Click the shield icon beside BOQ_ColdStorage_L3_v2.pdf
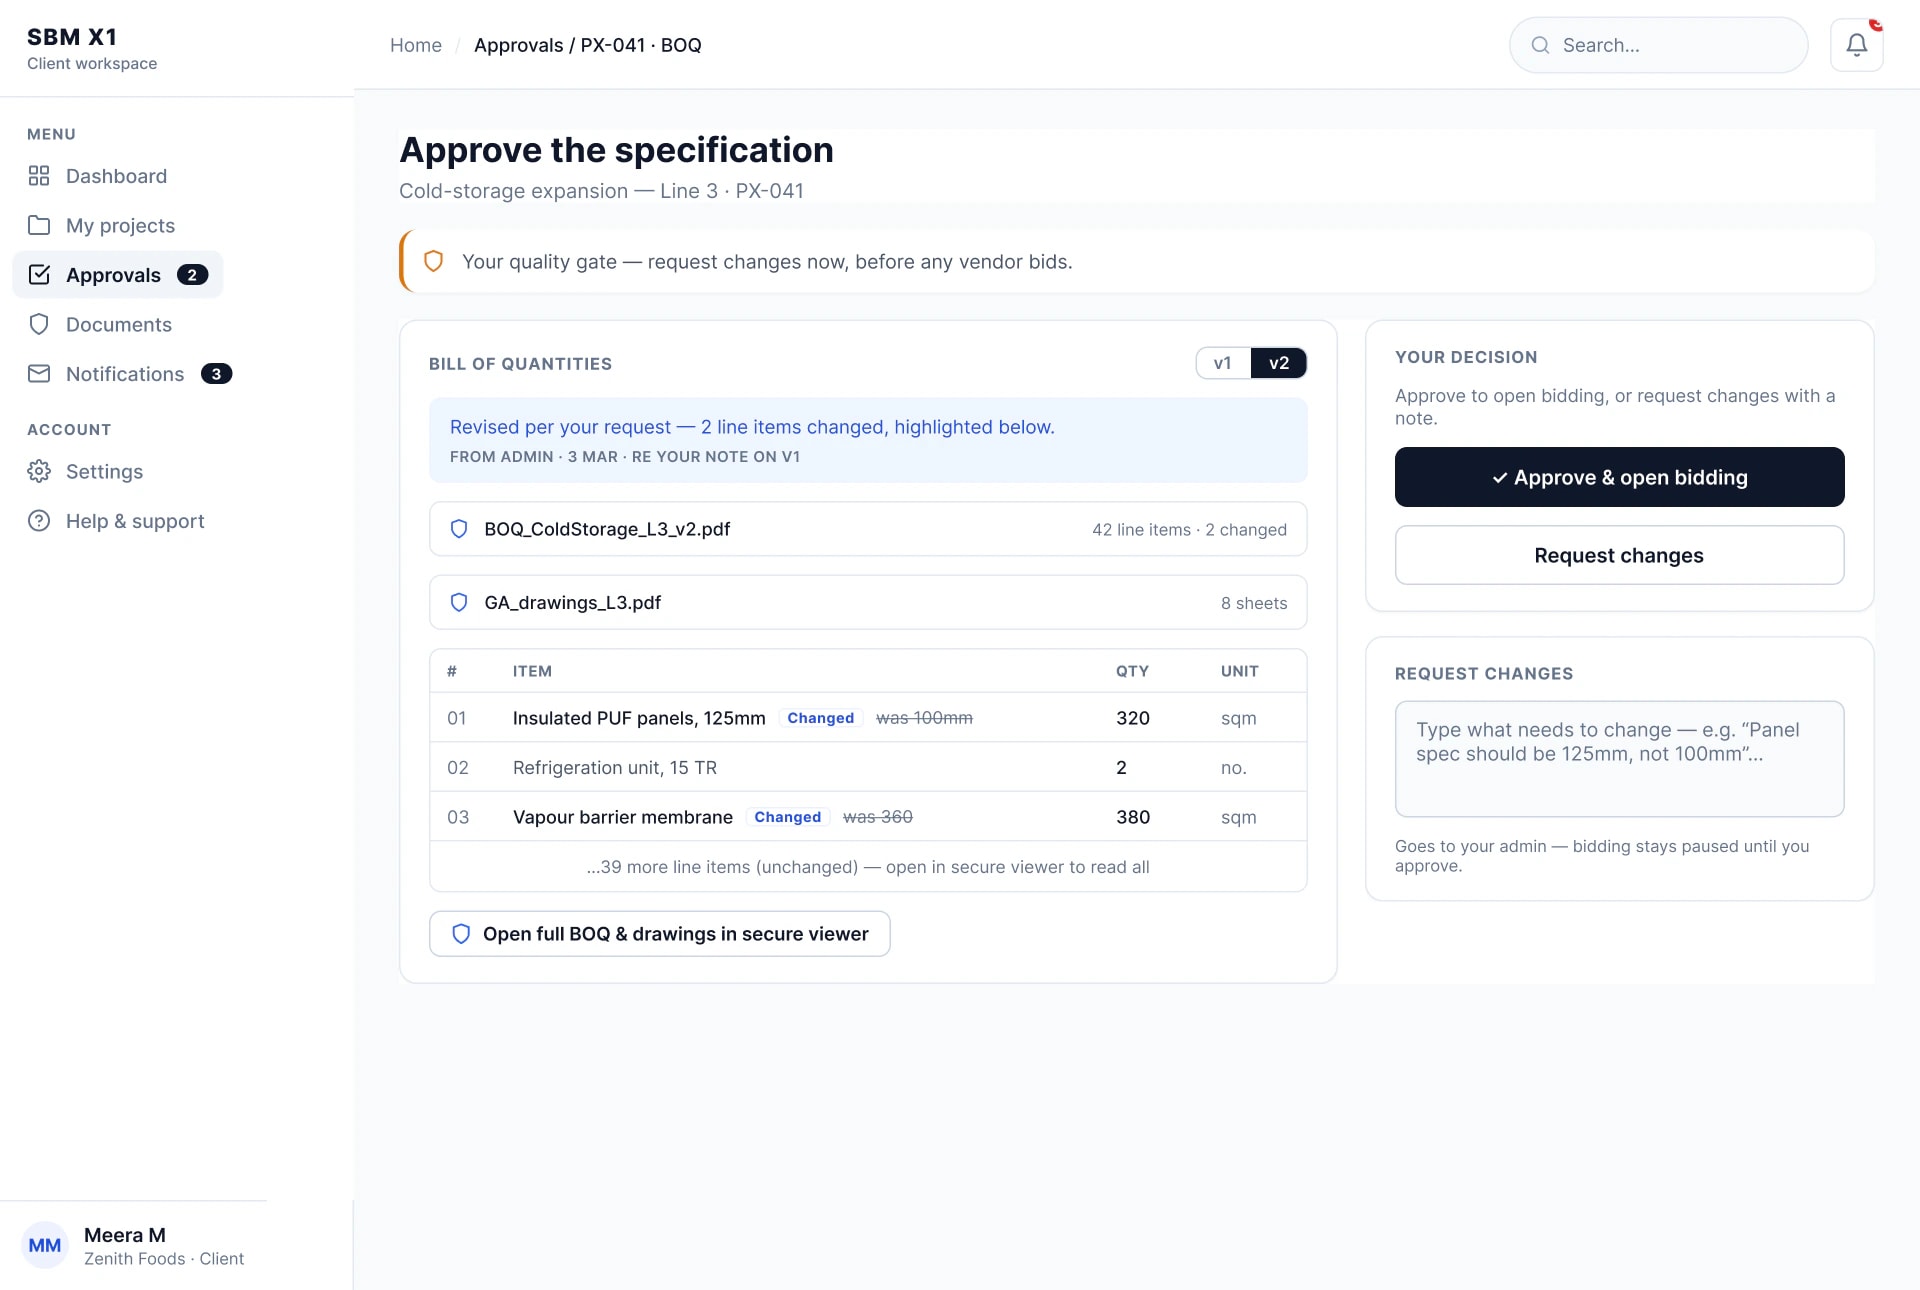1920x1290 pixels. (x=459, y=529)
